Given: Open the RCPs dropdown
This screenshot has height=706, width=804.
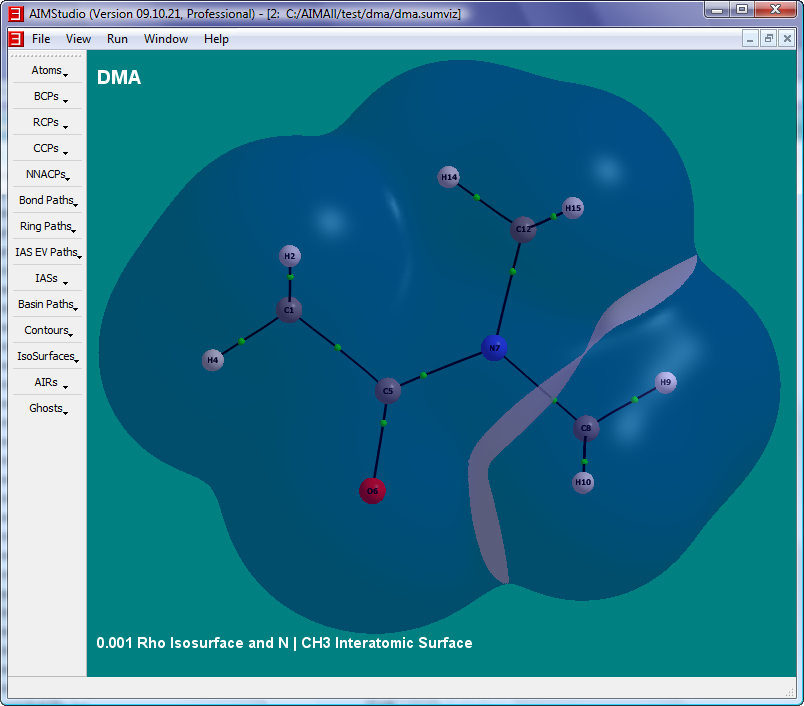Looking at the screenshot, I should (x=46, y=123).
